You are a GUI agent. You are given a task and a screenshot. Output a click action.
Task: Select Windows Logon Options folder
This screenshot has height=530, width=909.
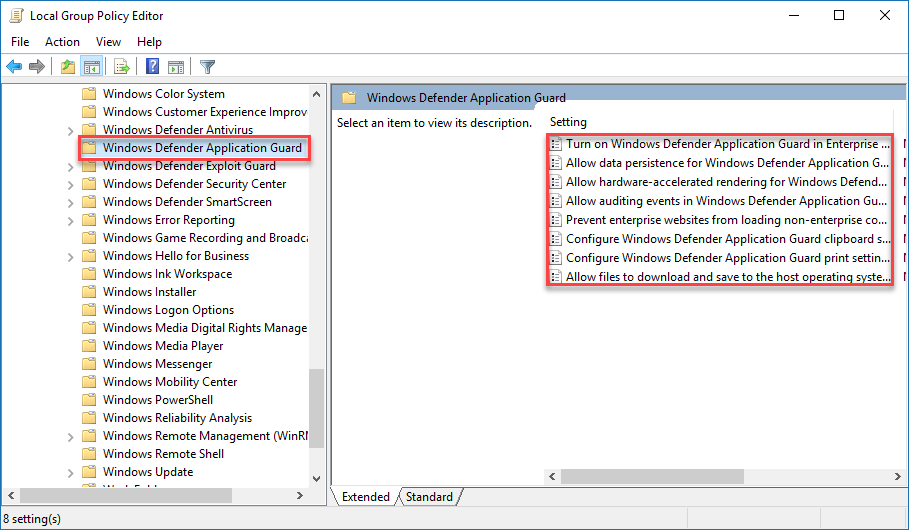coord(168,310)
